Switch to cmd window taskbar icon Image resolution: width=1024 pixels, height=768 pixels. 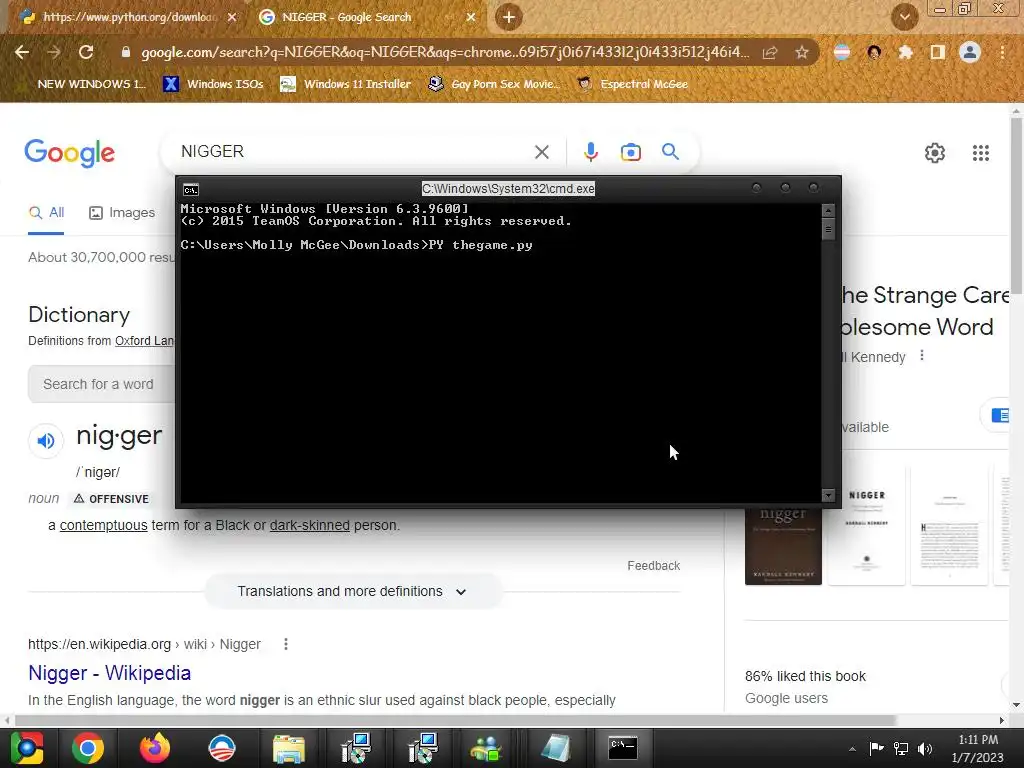tap(622, 748)
